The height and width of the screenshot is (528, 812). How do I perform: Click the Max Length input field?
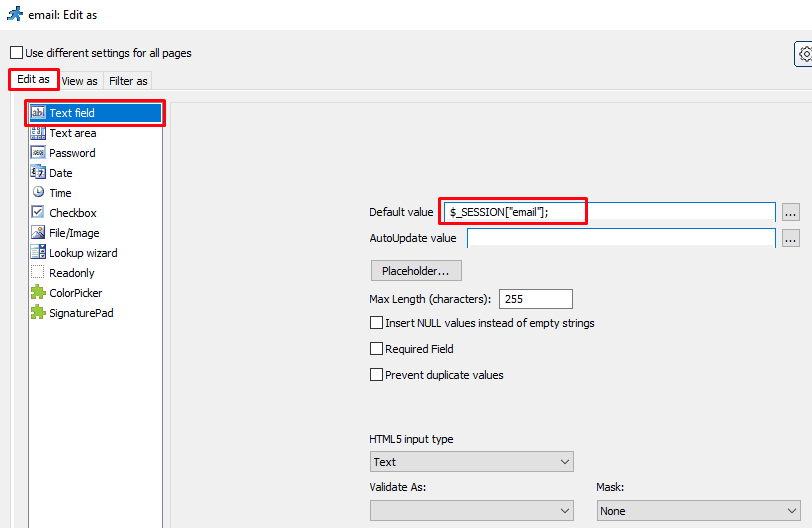(537, 299)
